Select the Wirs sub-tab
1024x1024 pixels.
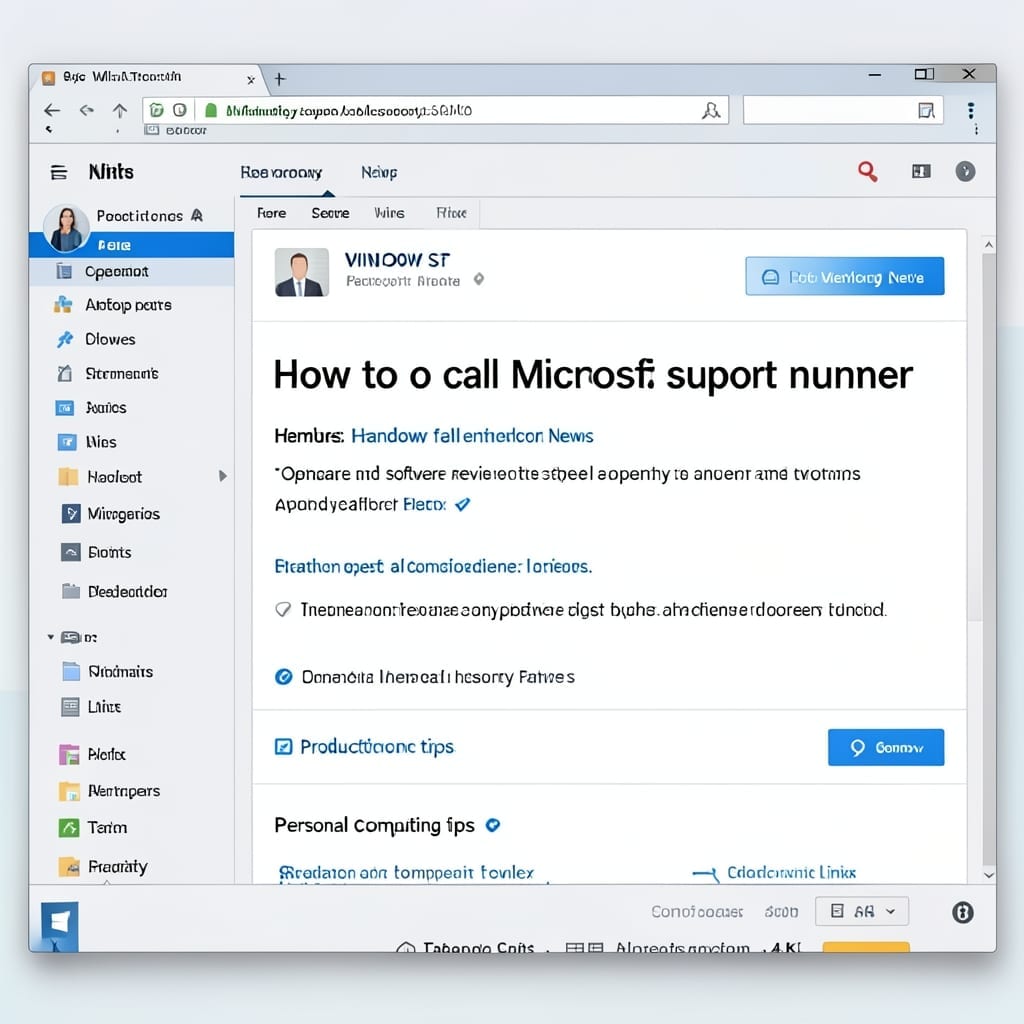389,213
